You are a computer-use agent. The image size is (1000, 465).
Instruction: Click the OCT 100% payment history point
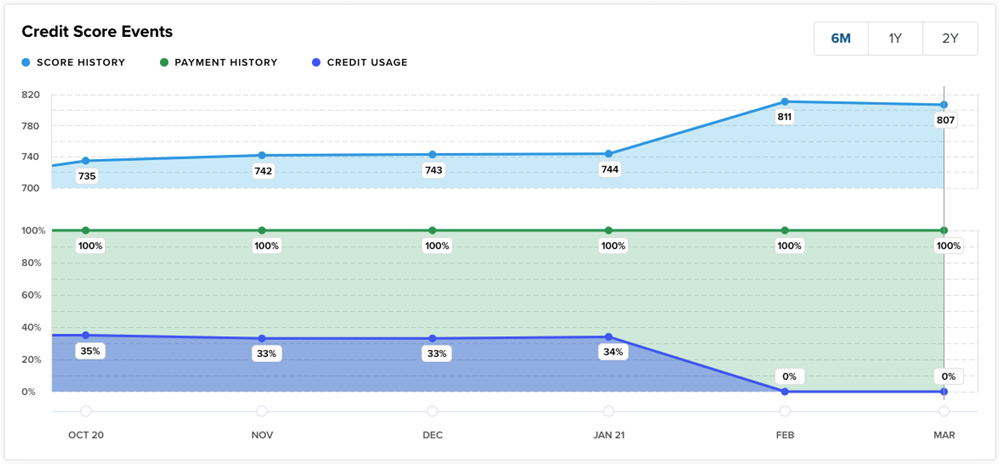(x=85, y=230)
